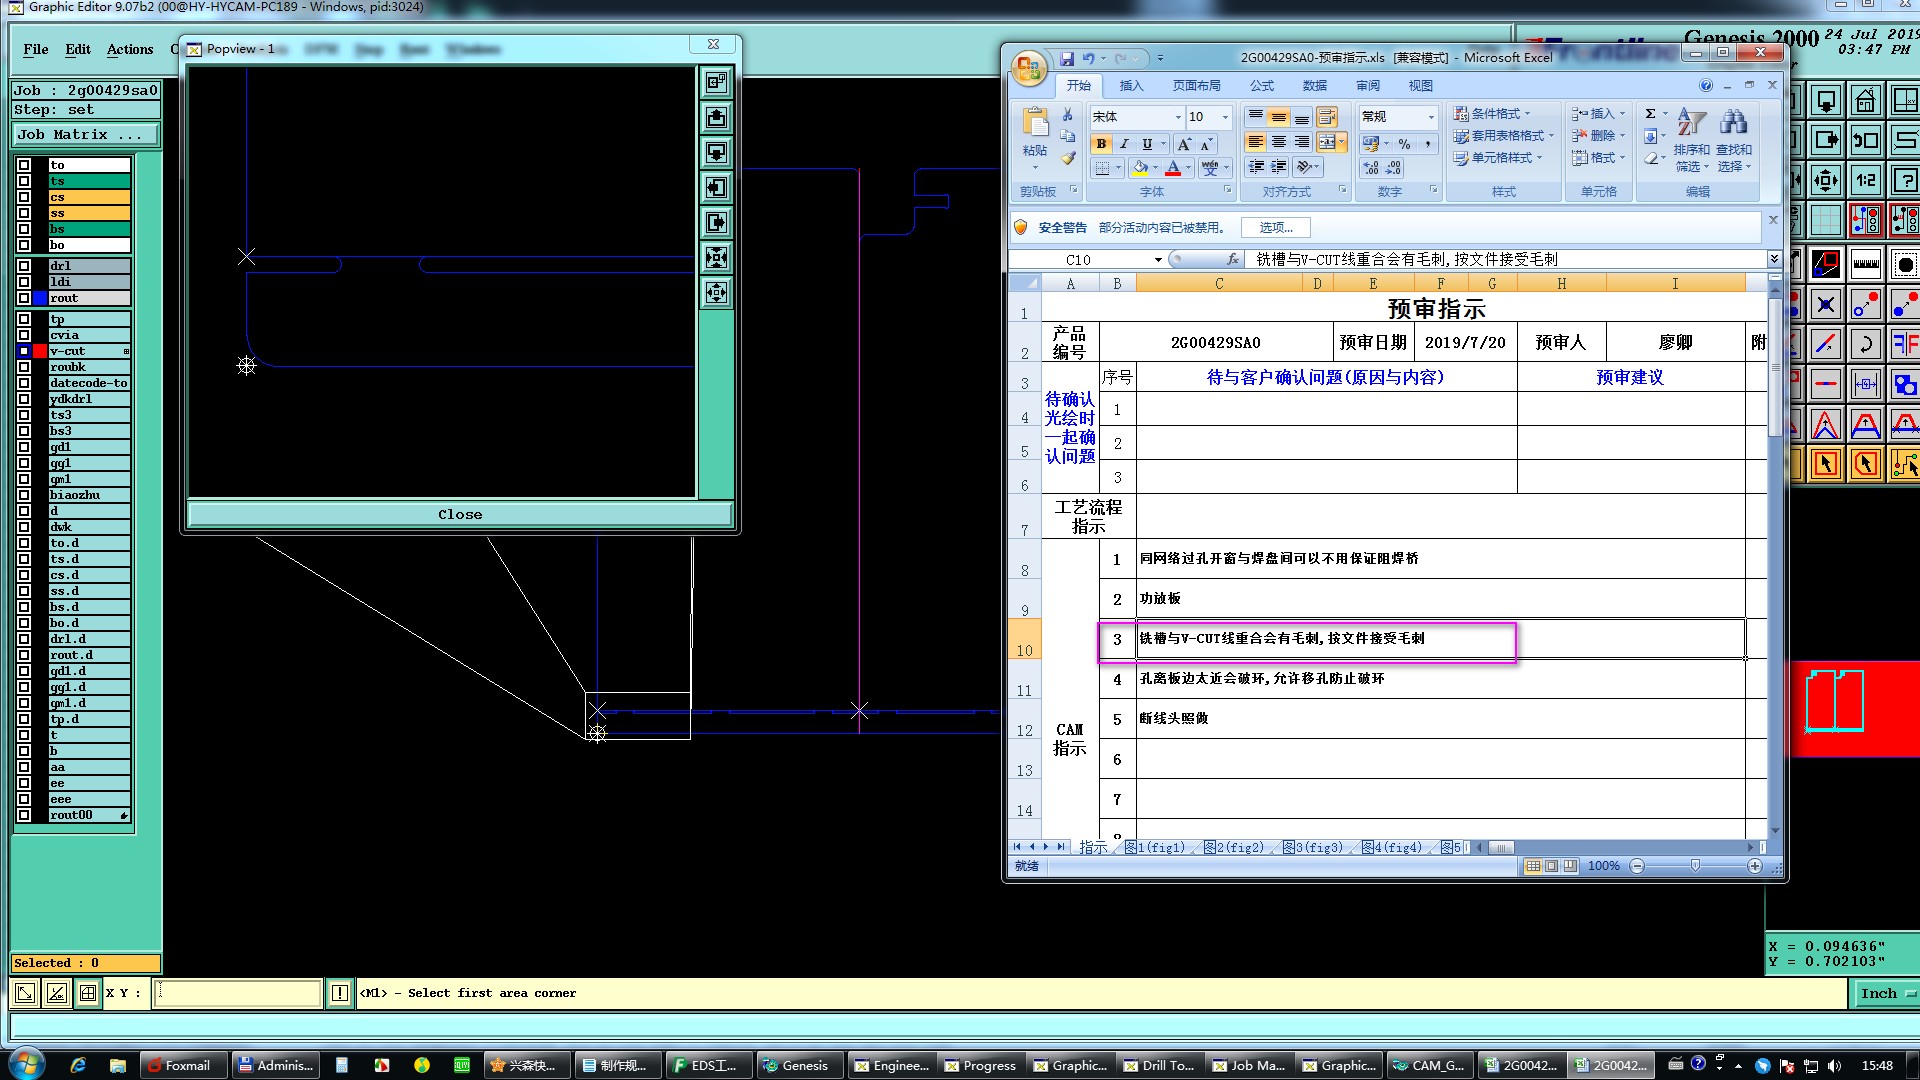Click the pan left icon in Popview

click(x=716, y=188)
